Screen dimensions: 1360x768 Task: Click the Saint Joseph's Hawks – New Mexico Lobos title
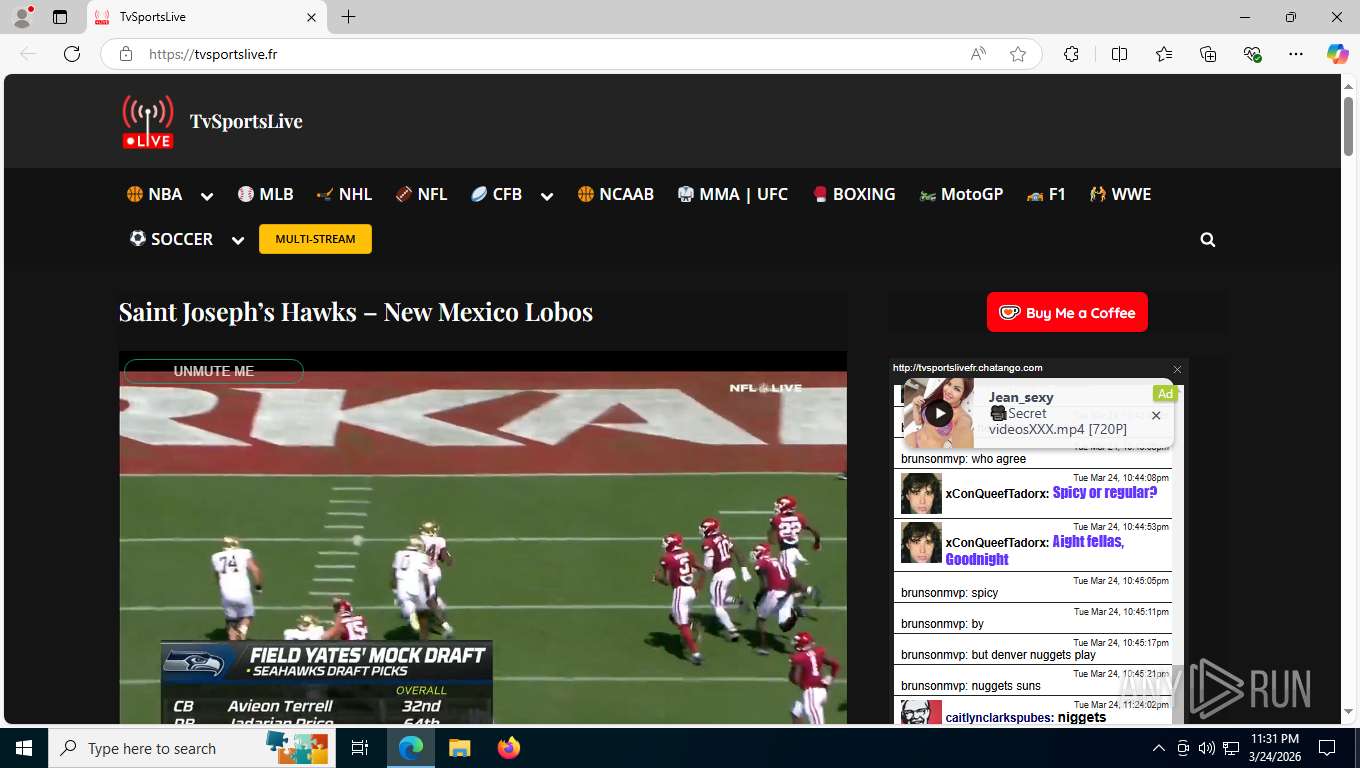pyautogui.click(x=356, y=312)
